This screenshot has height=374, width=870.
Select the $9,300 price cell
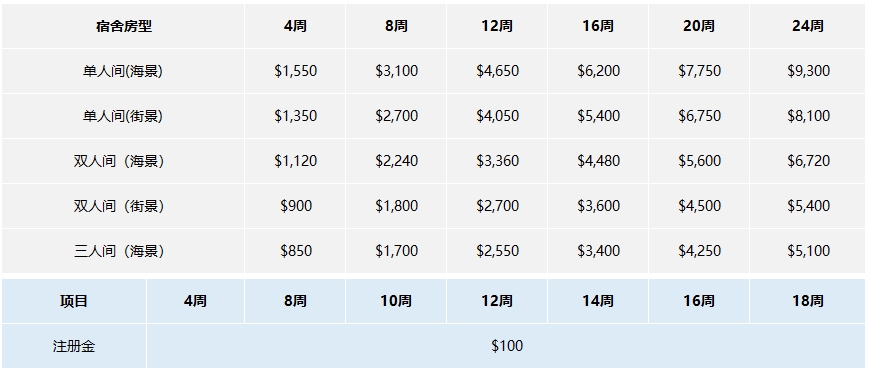[x=808, y=71]
